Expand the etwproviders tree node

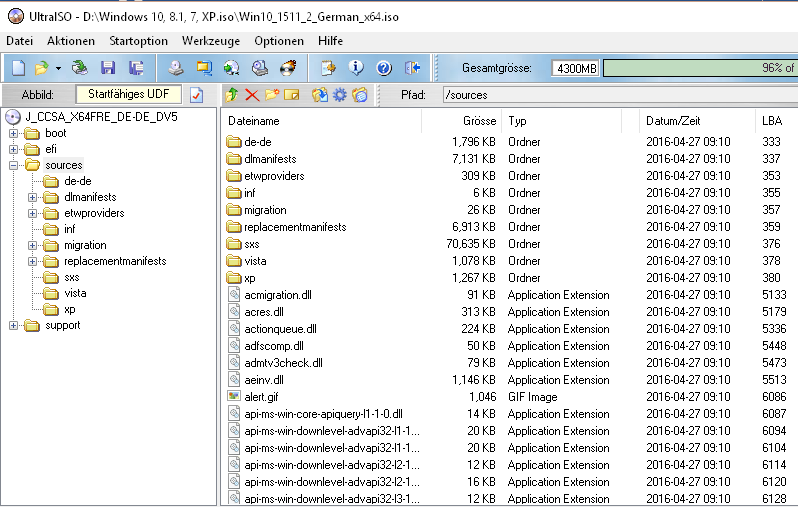click(32, 214)
